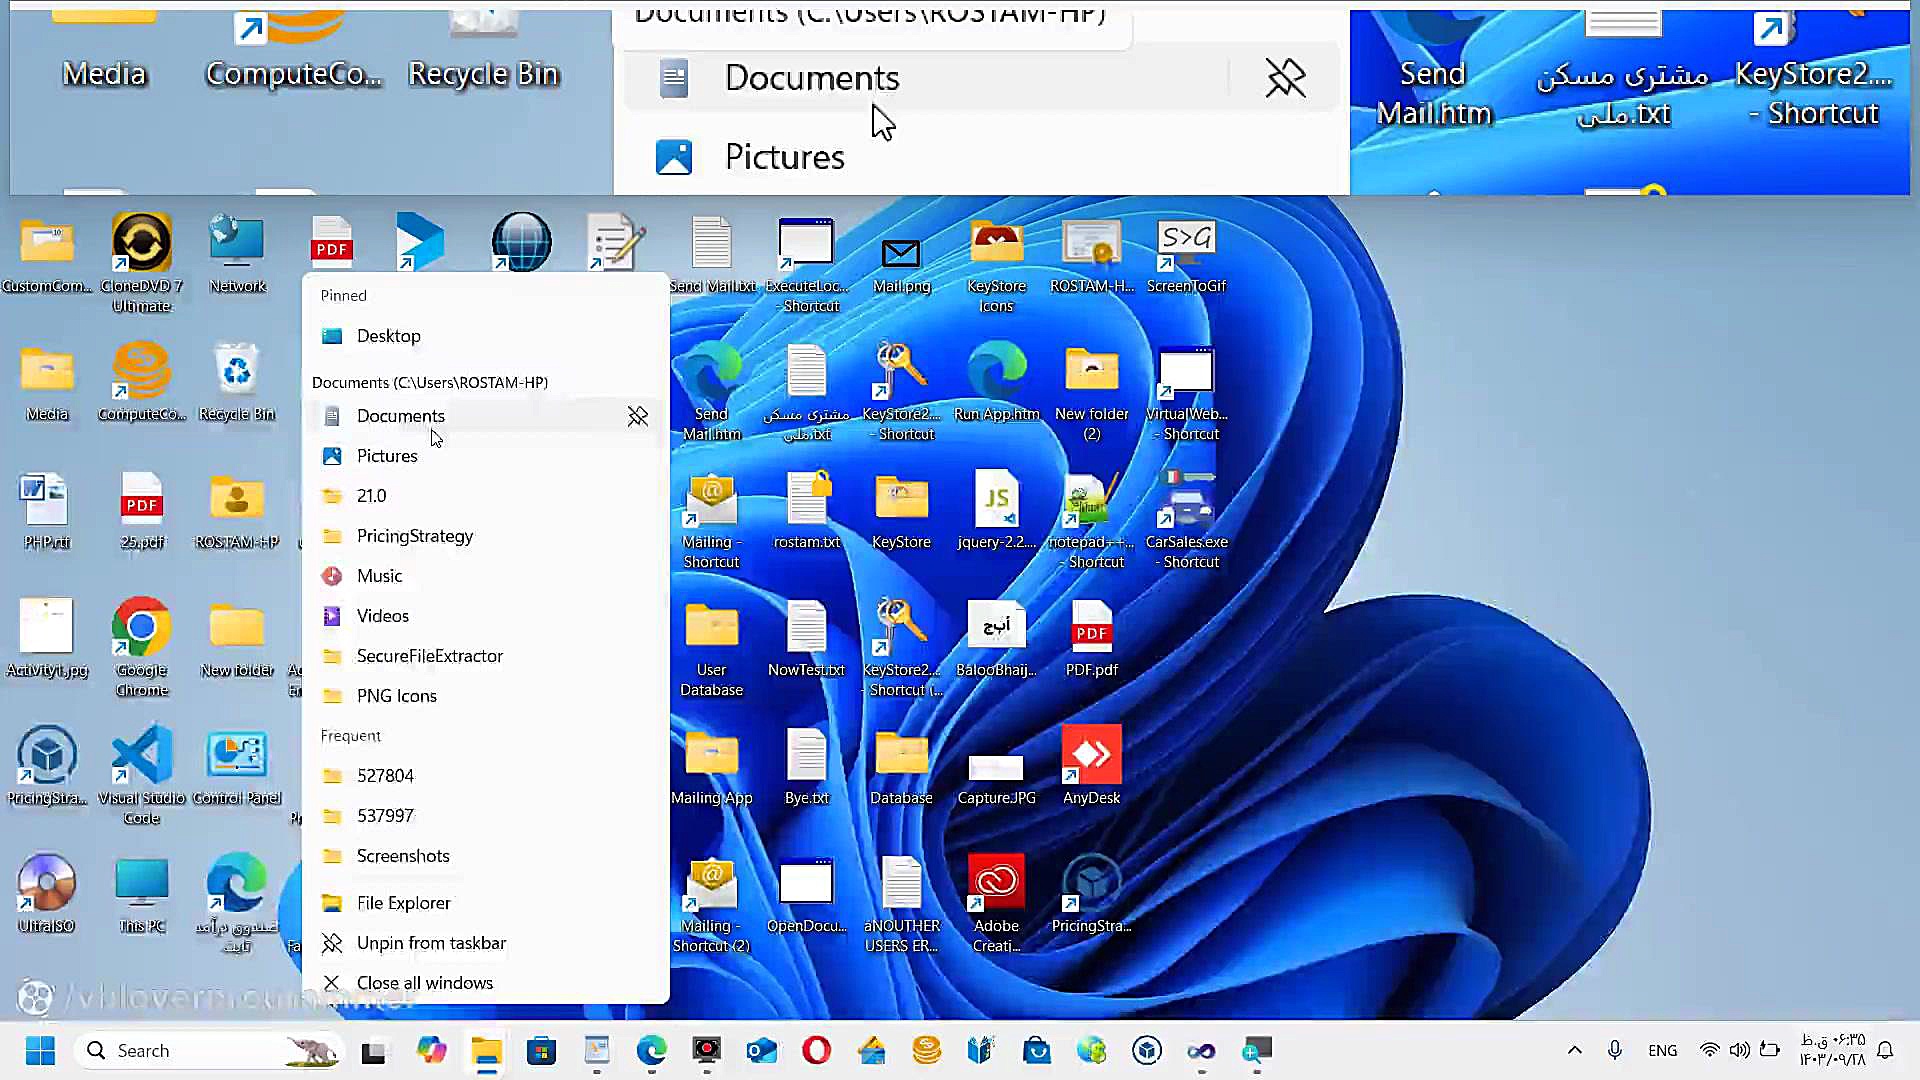
Task: Open frequent Screenshots folder
Action: point(486,856)
